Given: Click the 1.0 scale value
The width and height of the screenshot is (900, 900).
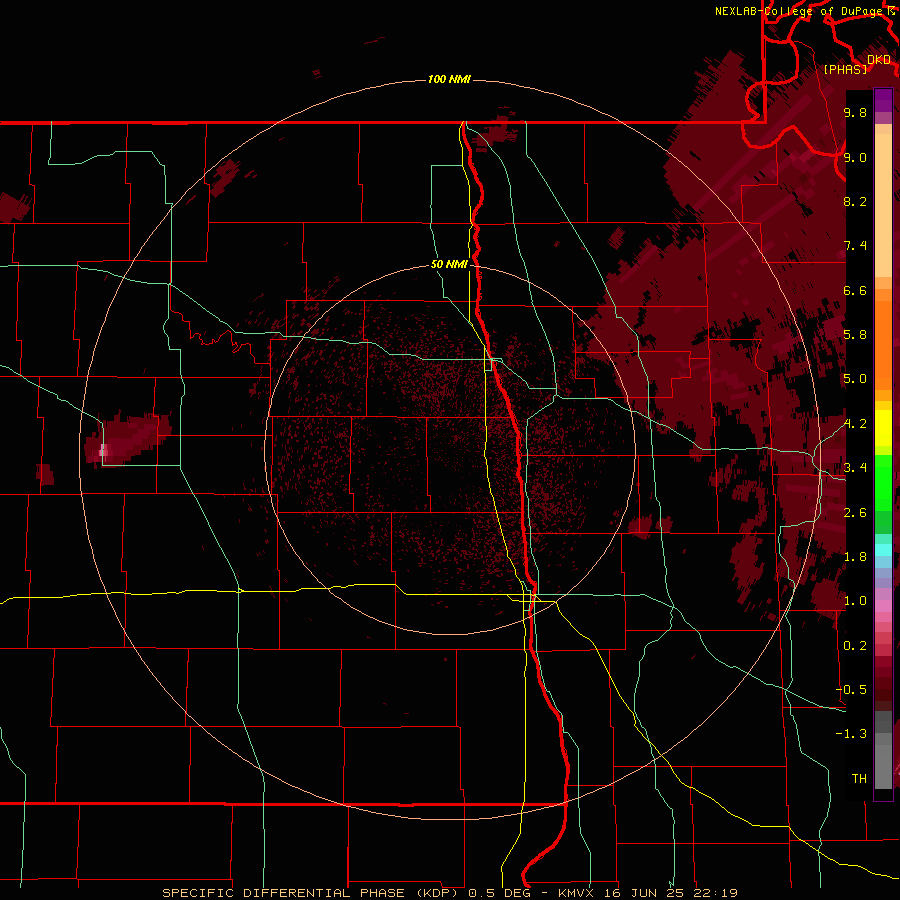Looking at the screenshot, I should pos(855,601).
